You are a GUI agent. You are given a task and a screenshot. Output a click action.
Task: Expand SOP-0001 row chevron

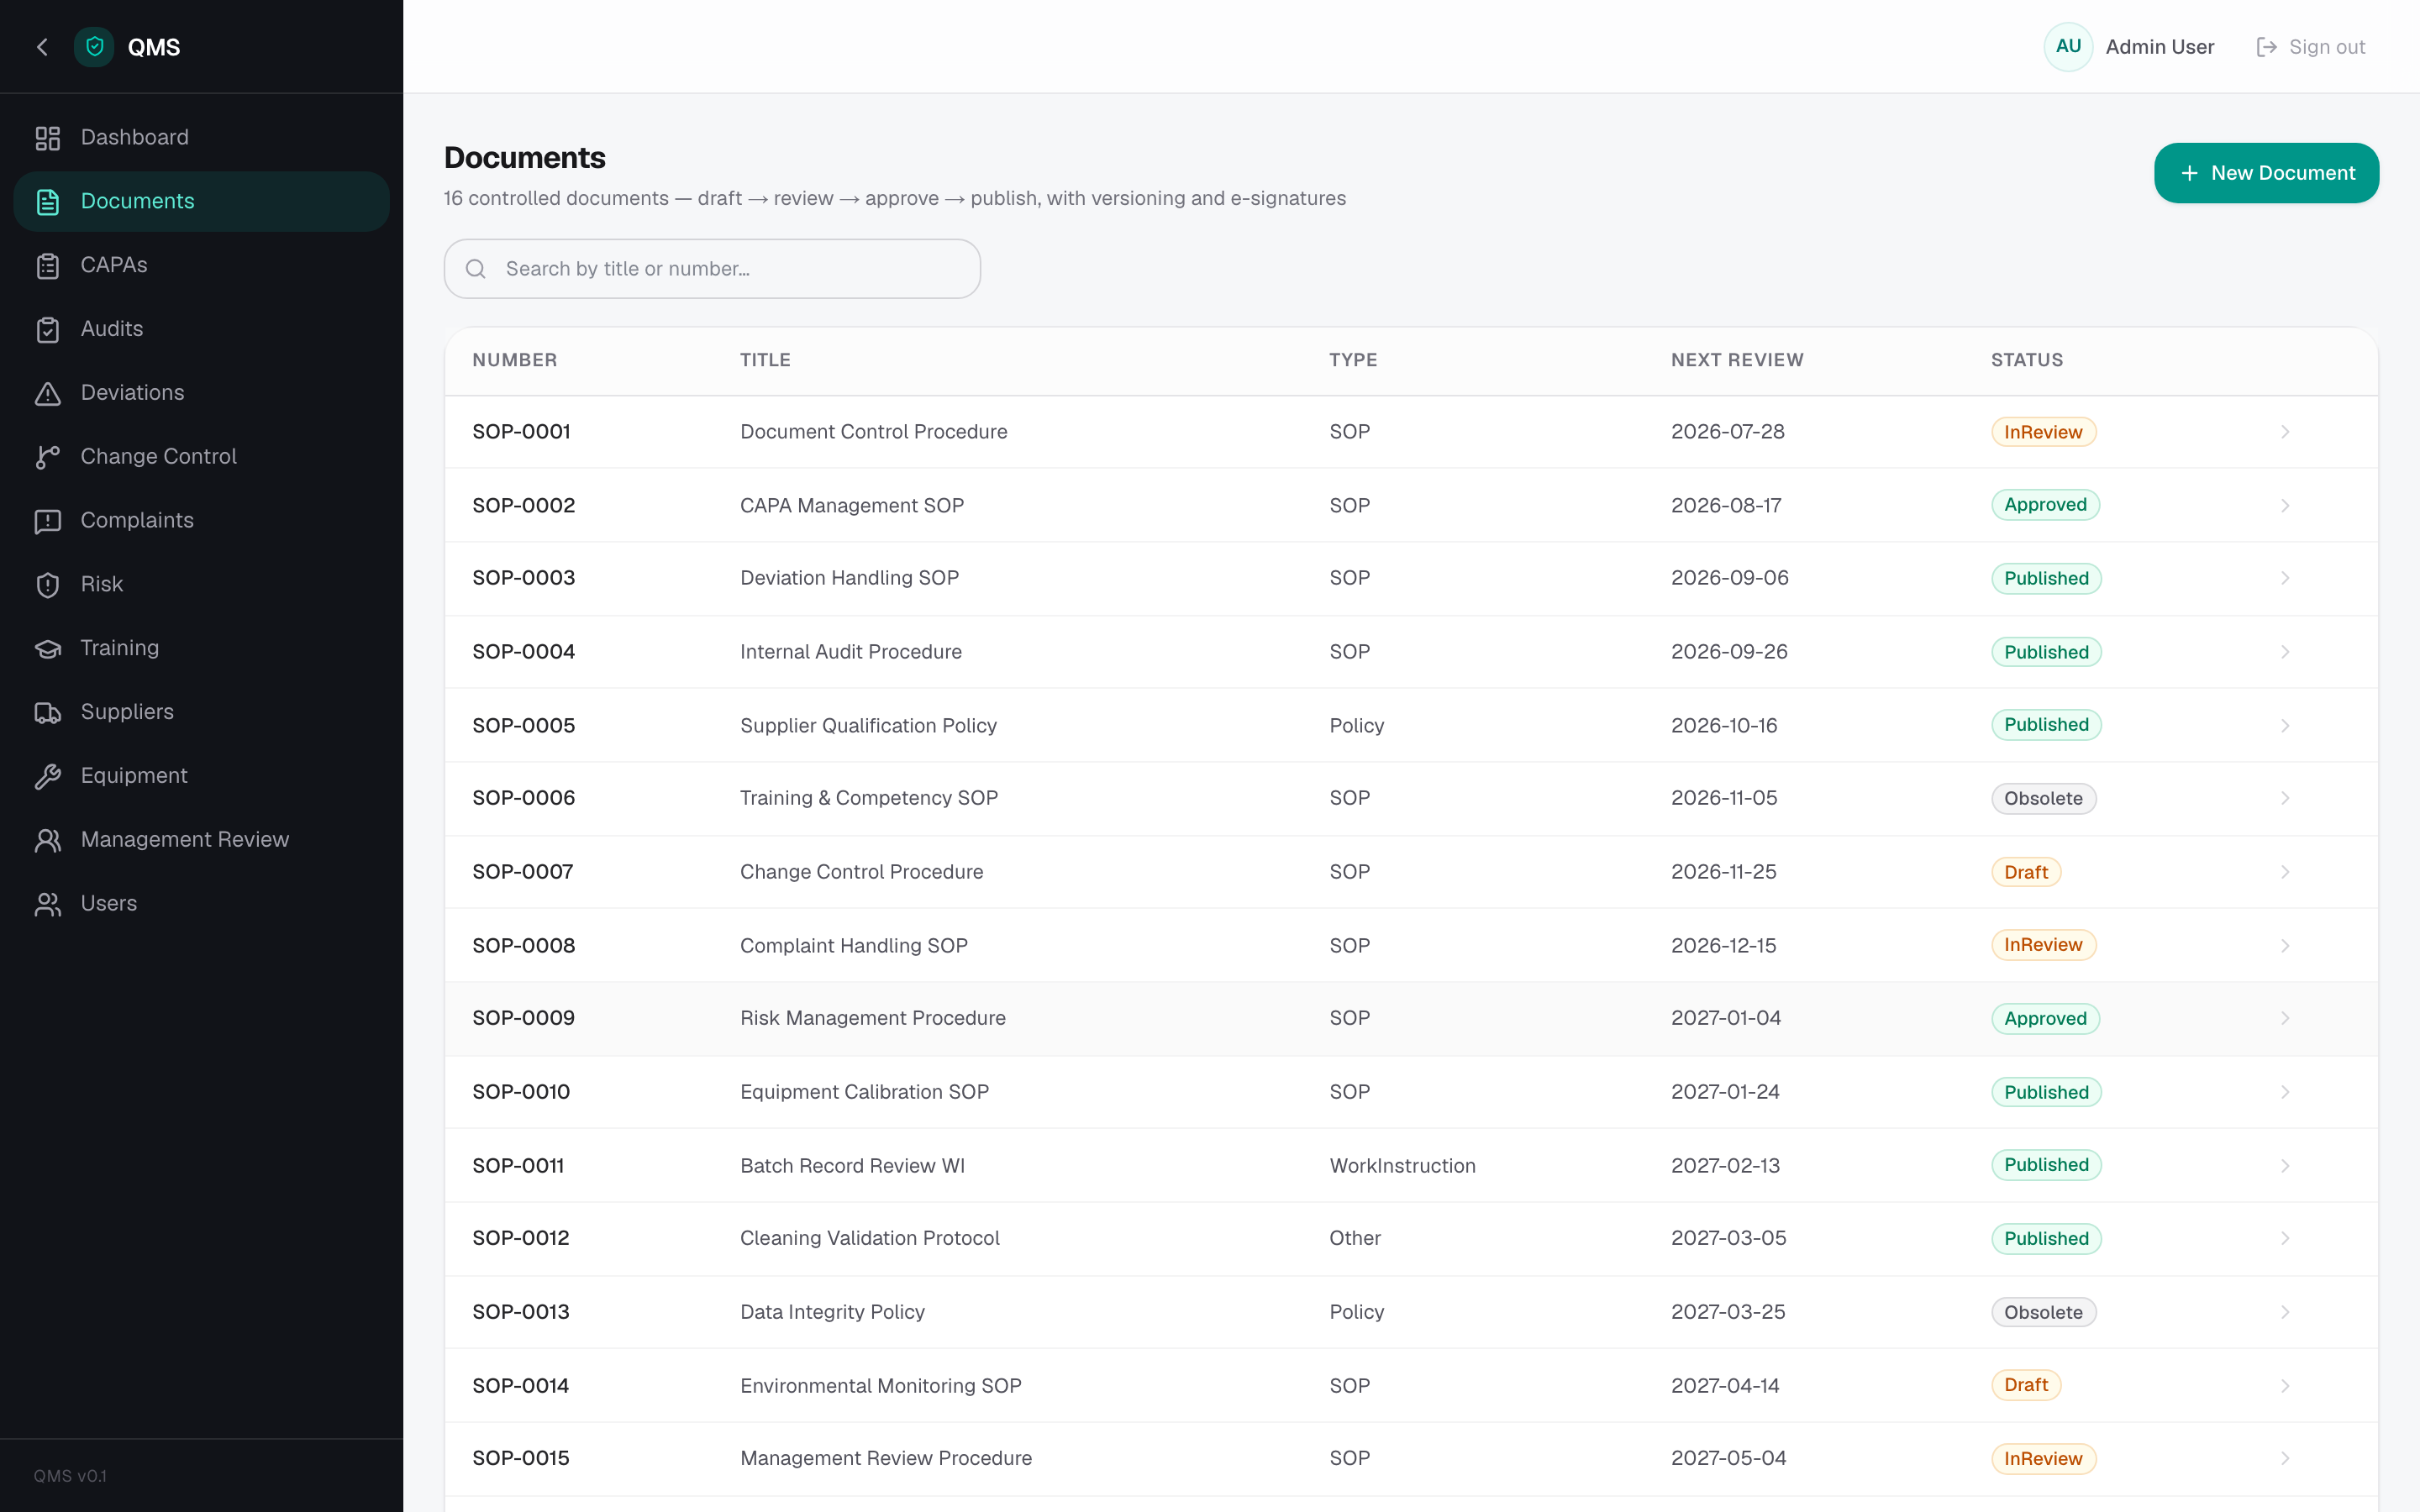pos(2285,432)
